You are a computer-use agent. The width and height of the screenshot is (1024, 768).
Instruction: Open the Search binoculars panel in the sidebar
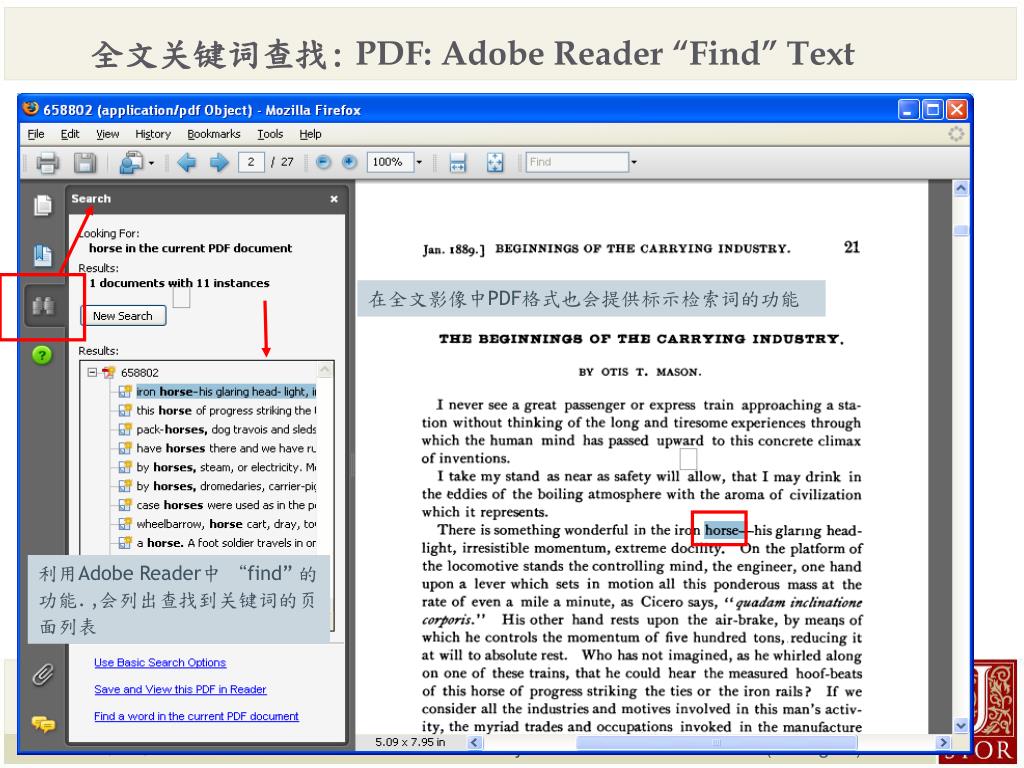click(x=44, y=306)
